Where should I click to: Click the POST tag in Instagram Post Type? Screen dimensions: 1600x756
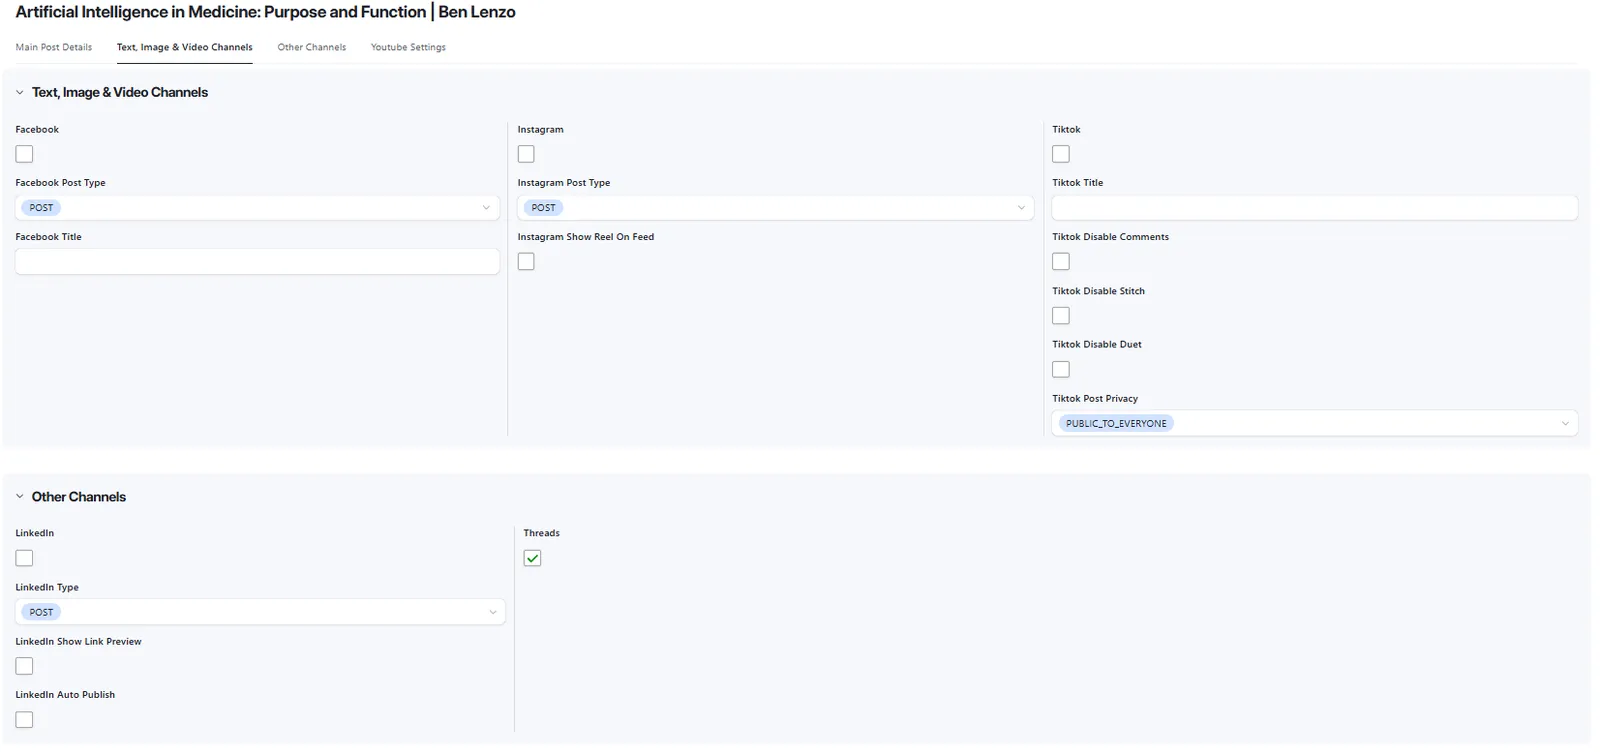click(543, 208)
